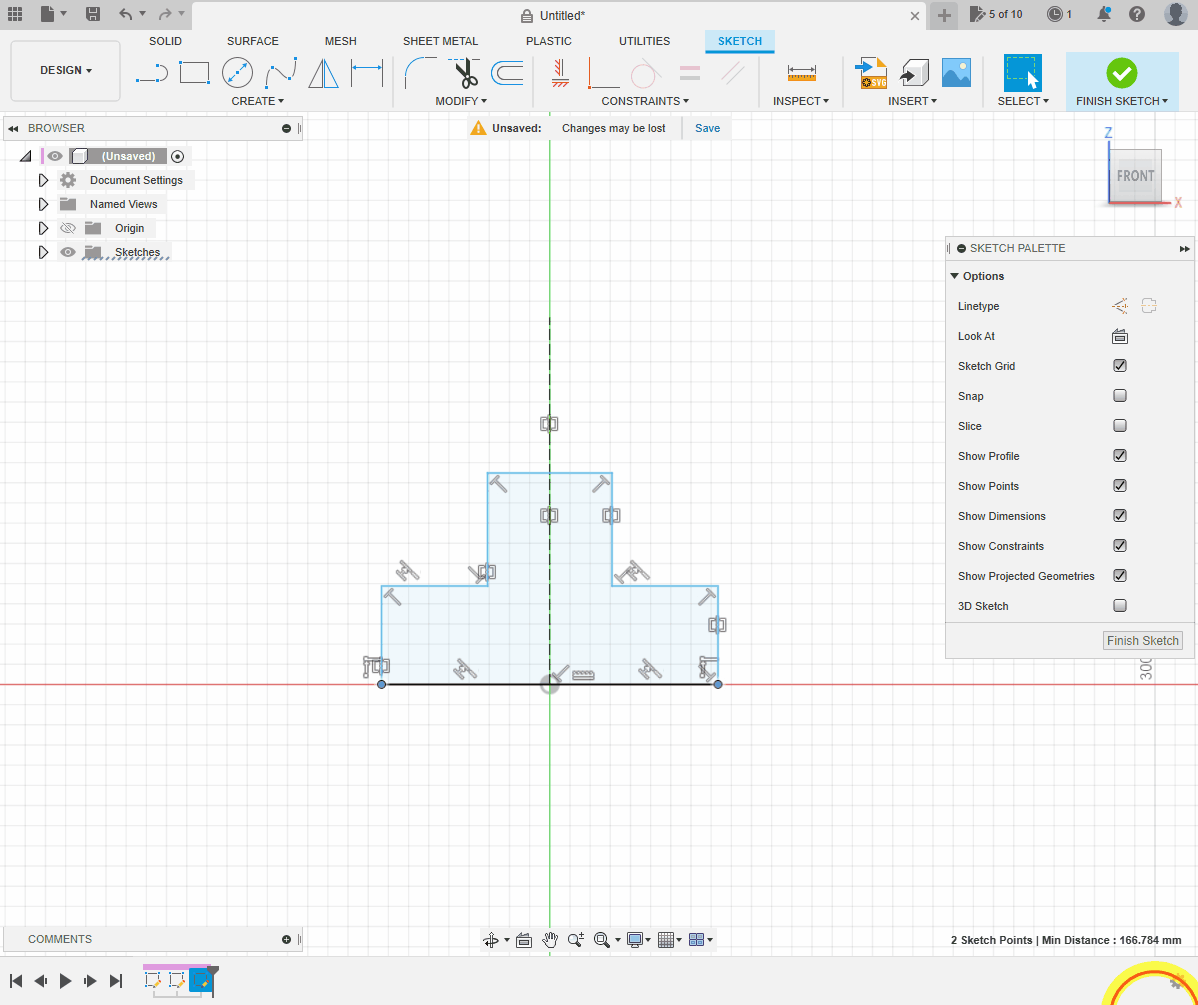Activate the Trim scissors tool

[465, 73]
